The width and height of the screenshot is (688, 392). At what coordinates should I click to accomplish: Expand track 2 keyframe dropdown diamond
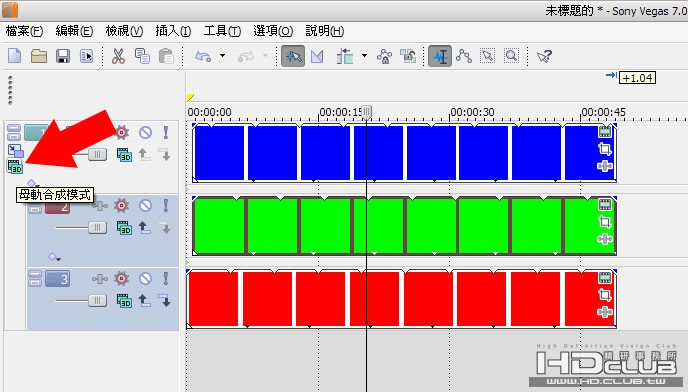[x=54, y=257]
